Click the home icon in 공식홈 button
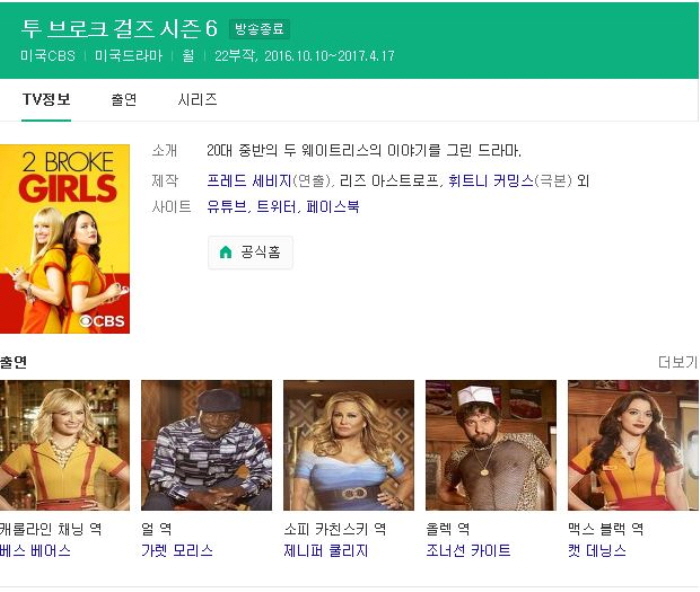Image resolution: width=700 pixels, height=592 pixels. click(225, 252)
